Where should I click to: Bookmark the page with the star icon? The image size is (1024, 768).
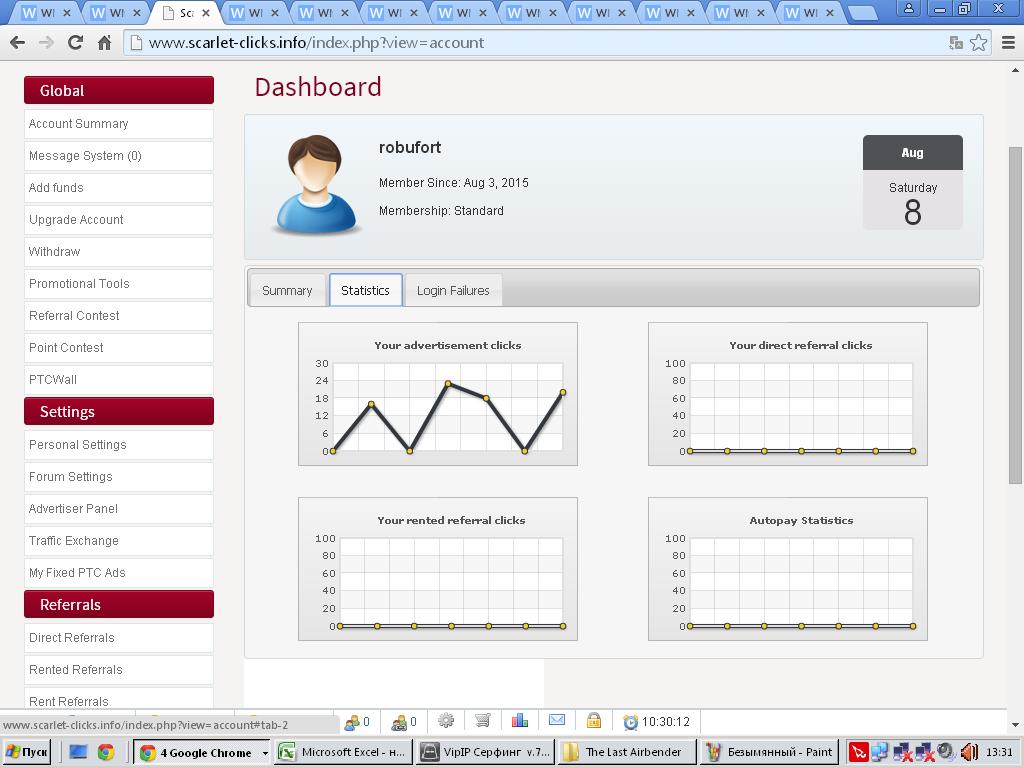[x=978, y=43]
